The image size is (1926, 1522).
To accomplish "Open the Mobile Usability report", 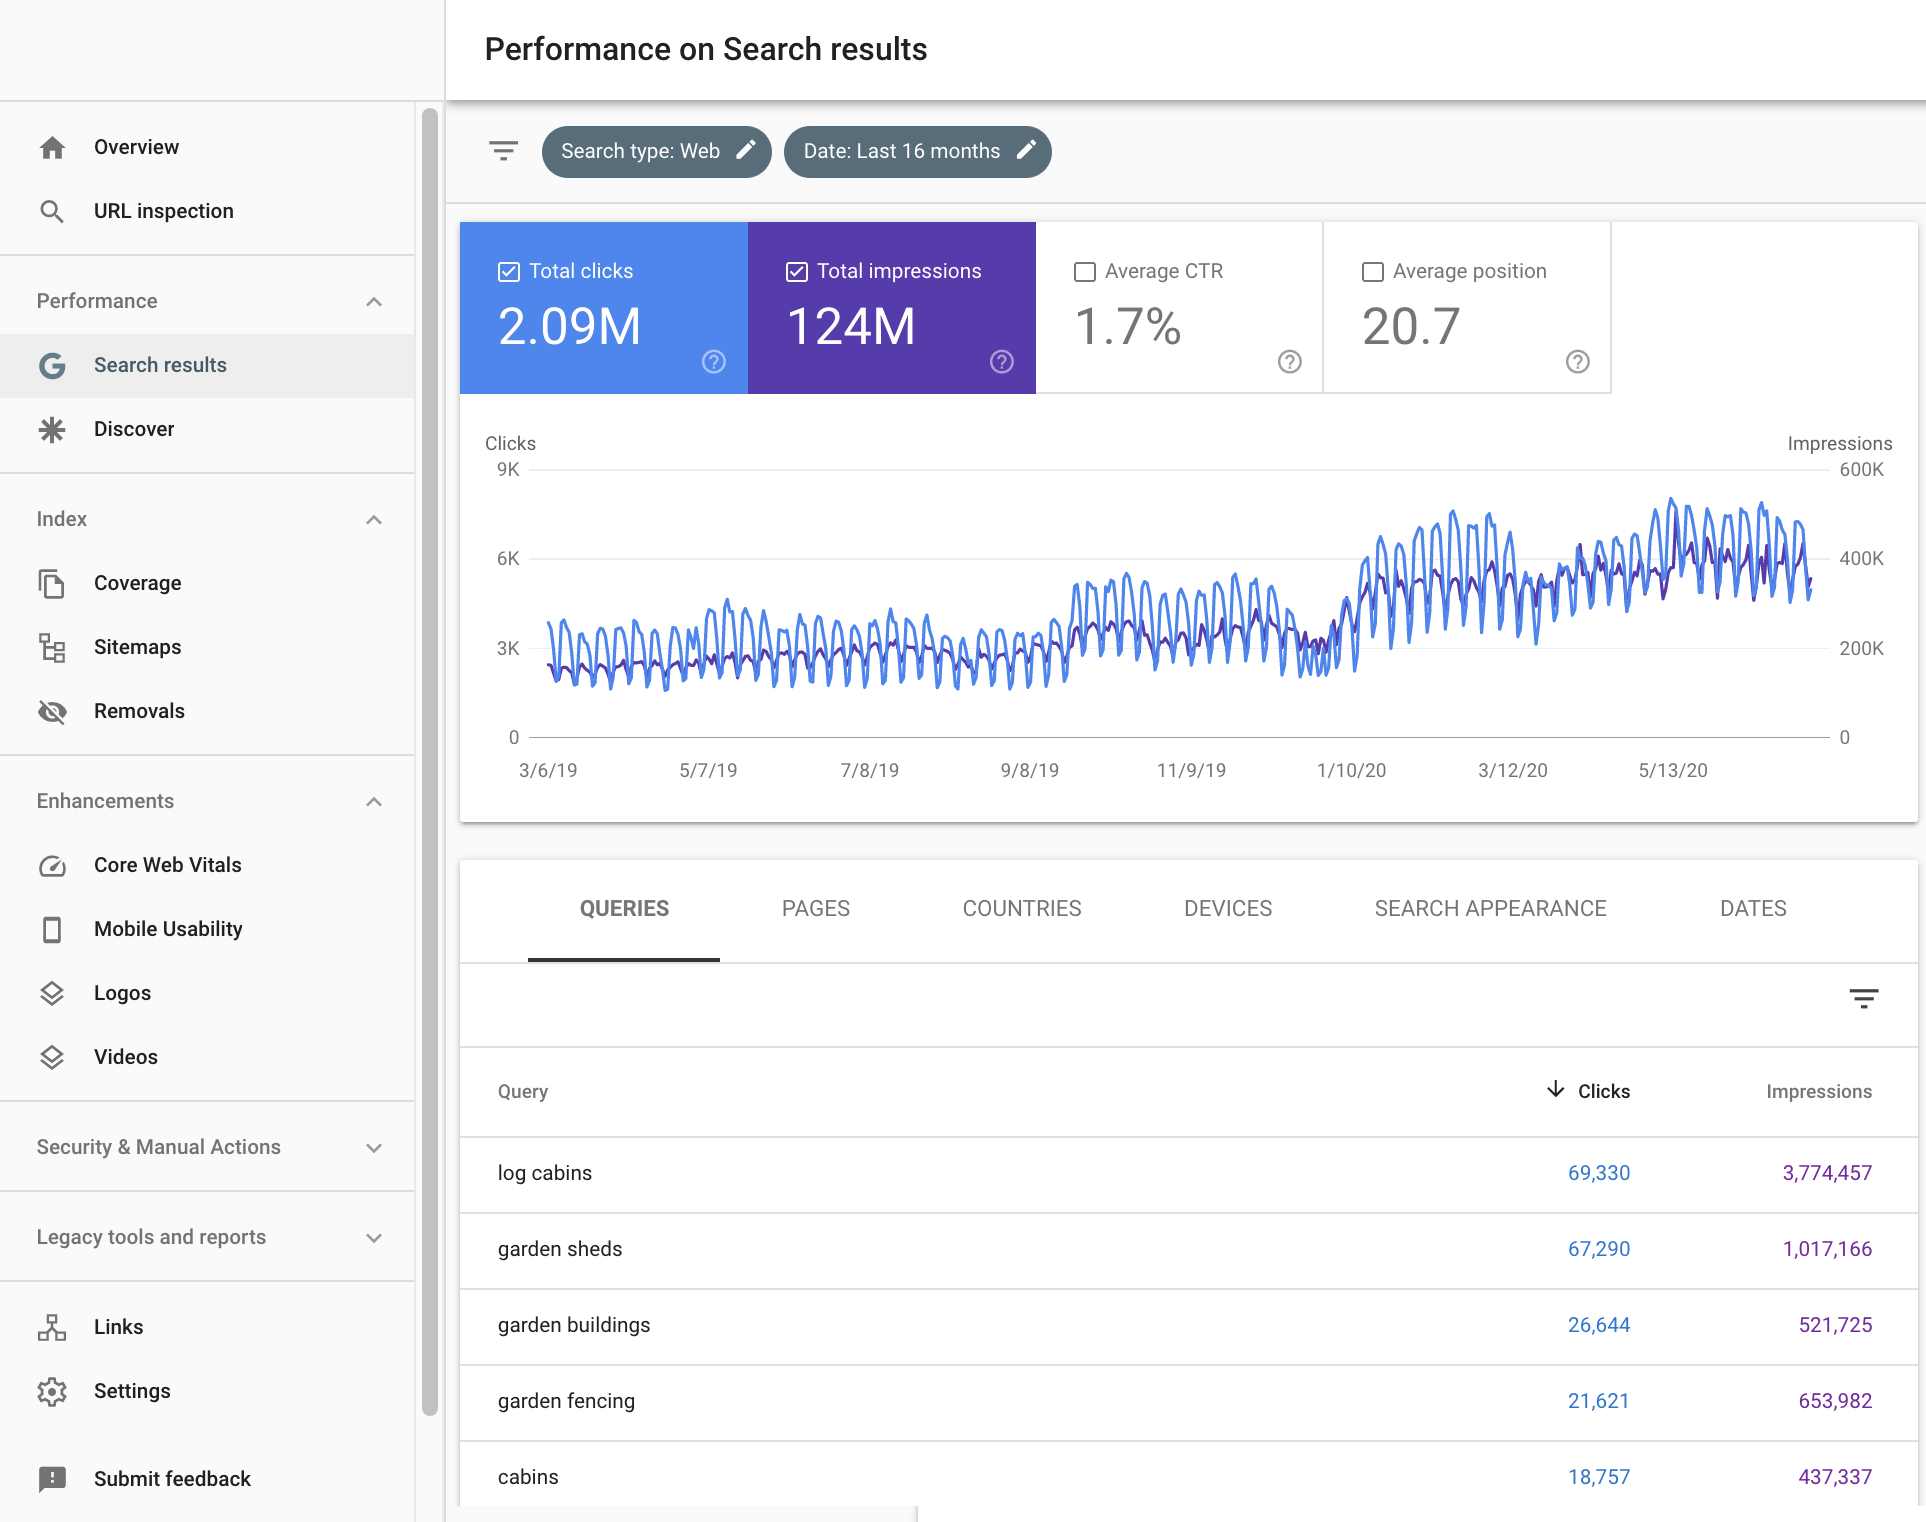I will tap(170, 928).
